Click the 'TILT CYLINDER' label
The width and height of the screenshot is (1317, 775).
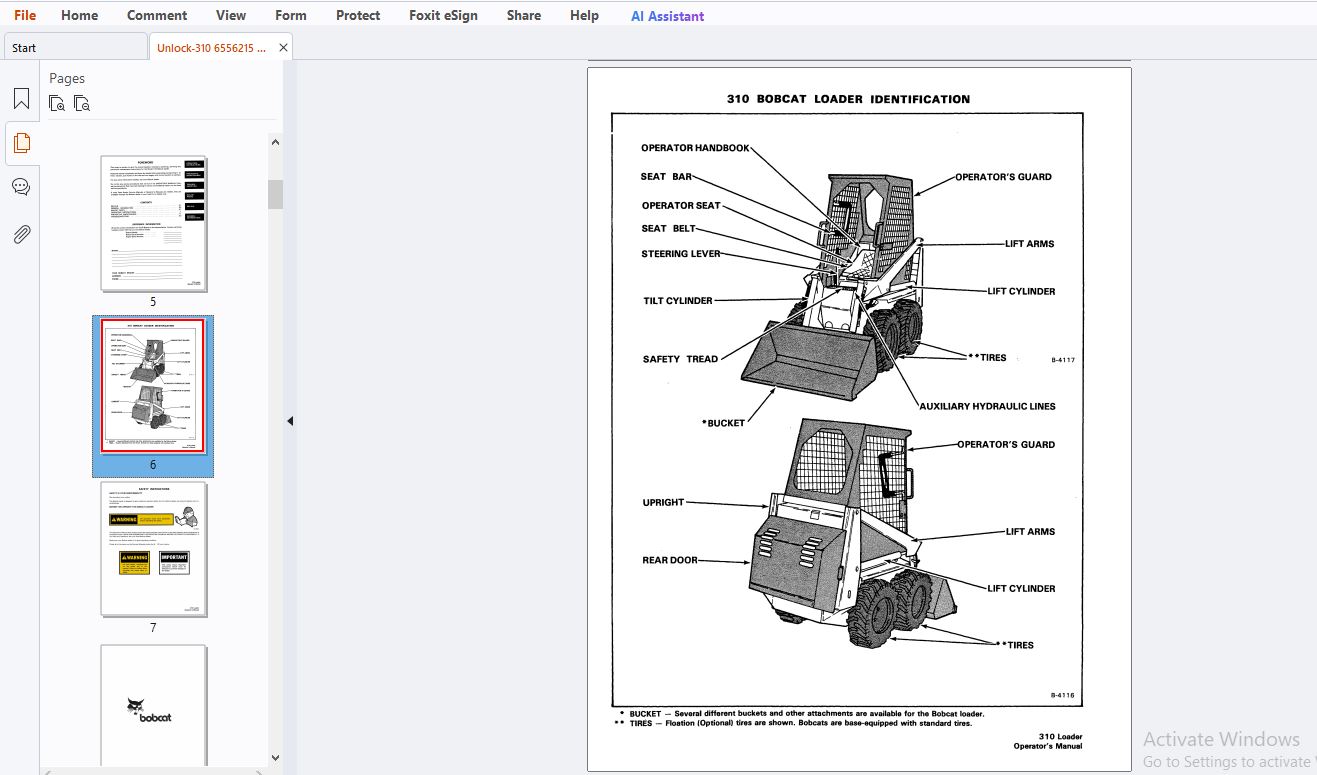tap(678, 301)
